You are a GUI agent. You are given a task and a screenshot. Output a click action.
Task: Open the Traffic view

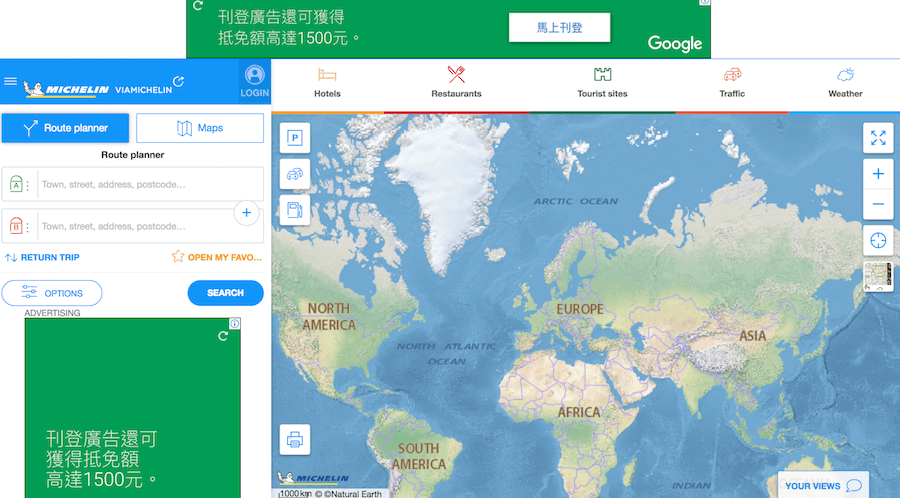tap(732, 83)
